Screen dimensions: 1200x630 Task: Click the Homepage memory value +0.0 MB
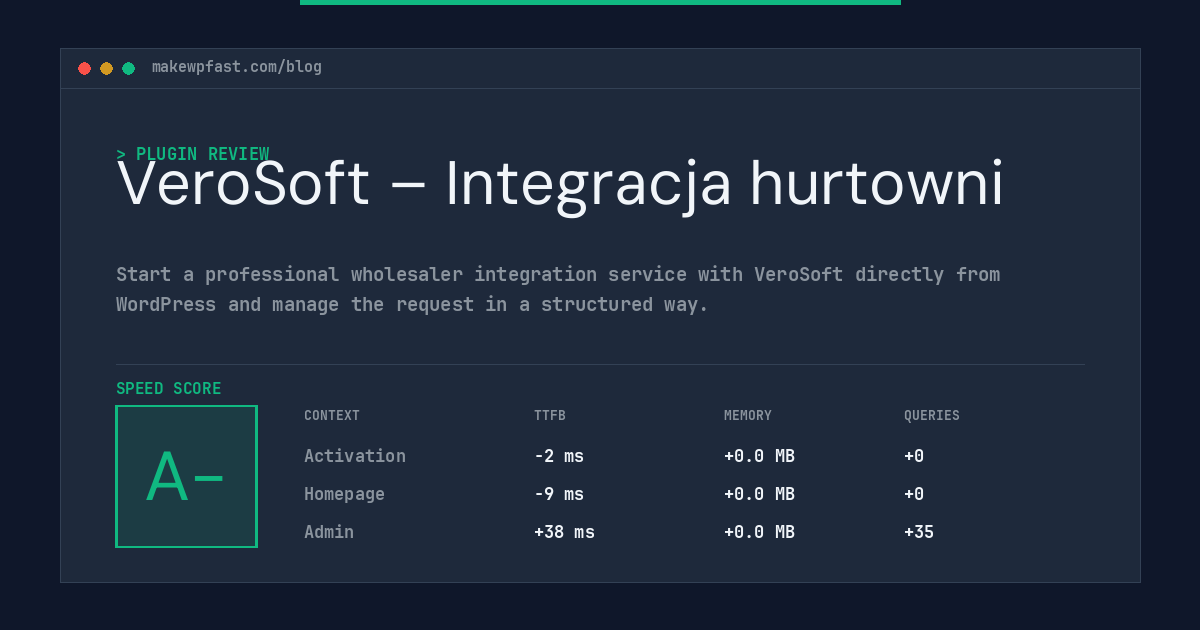click(x=759, y=494)
